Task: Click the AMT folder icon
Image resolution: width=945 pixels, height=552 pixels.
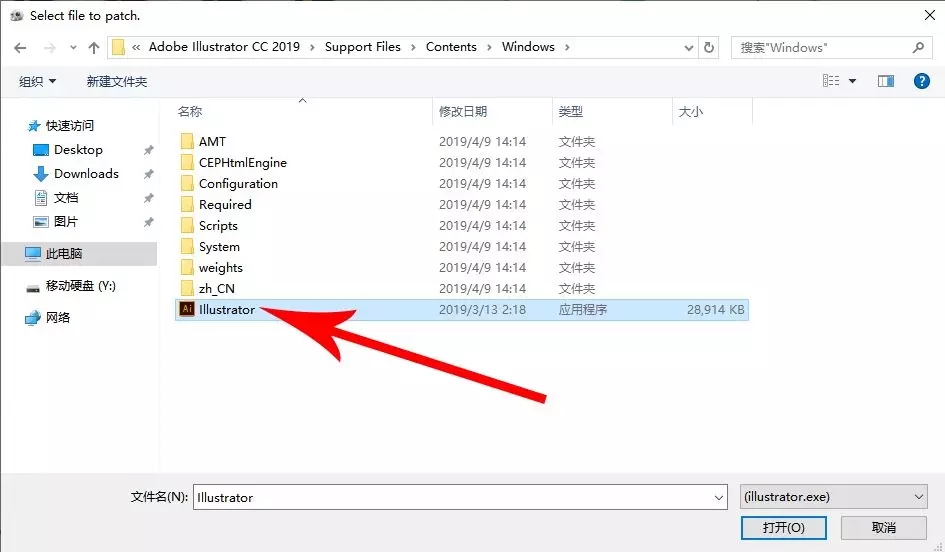Action: click(187, 142)
